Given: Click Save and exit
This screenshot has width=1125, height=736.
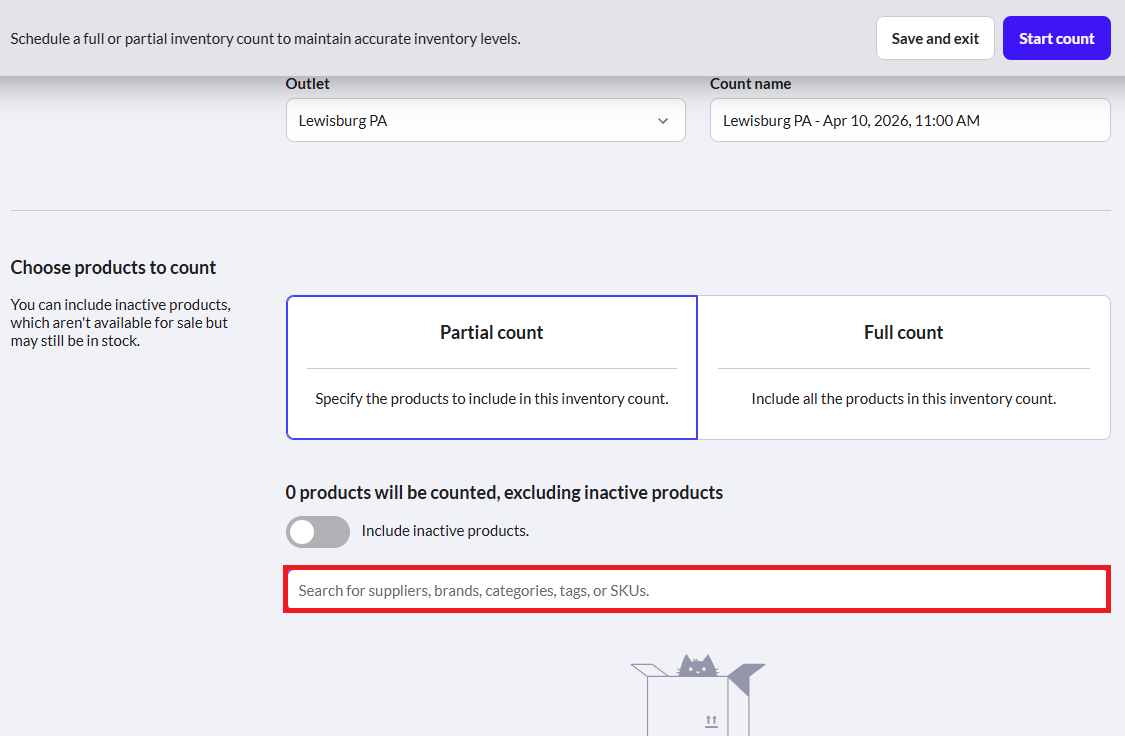Looking at the screenshot, I should [x=935, y=39].
